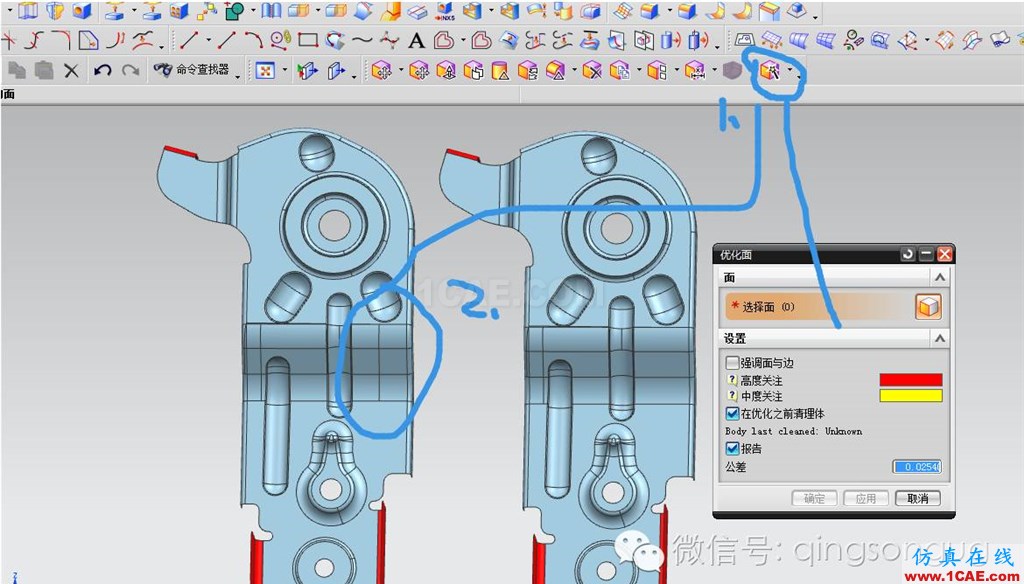This screenshot has width=1024, height=584.
Task: Click the face selection cube icon in dialog
Action: (928, 306)
